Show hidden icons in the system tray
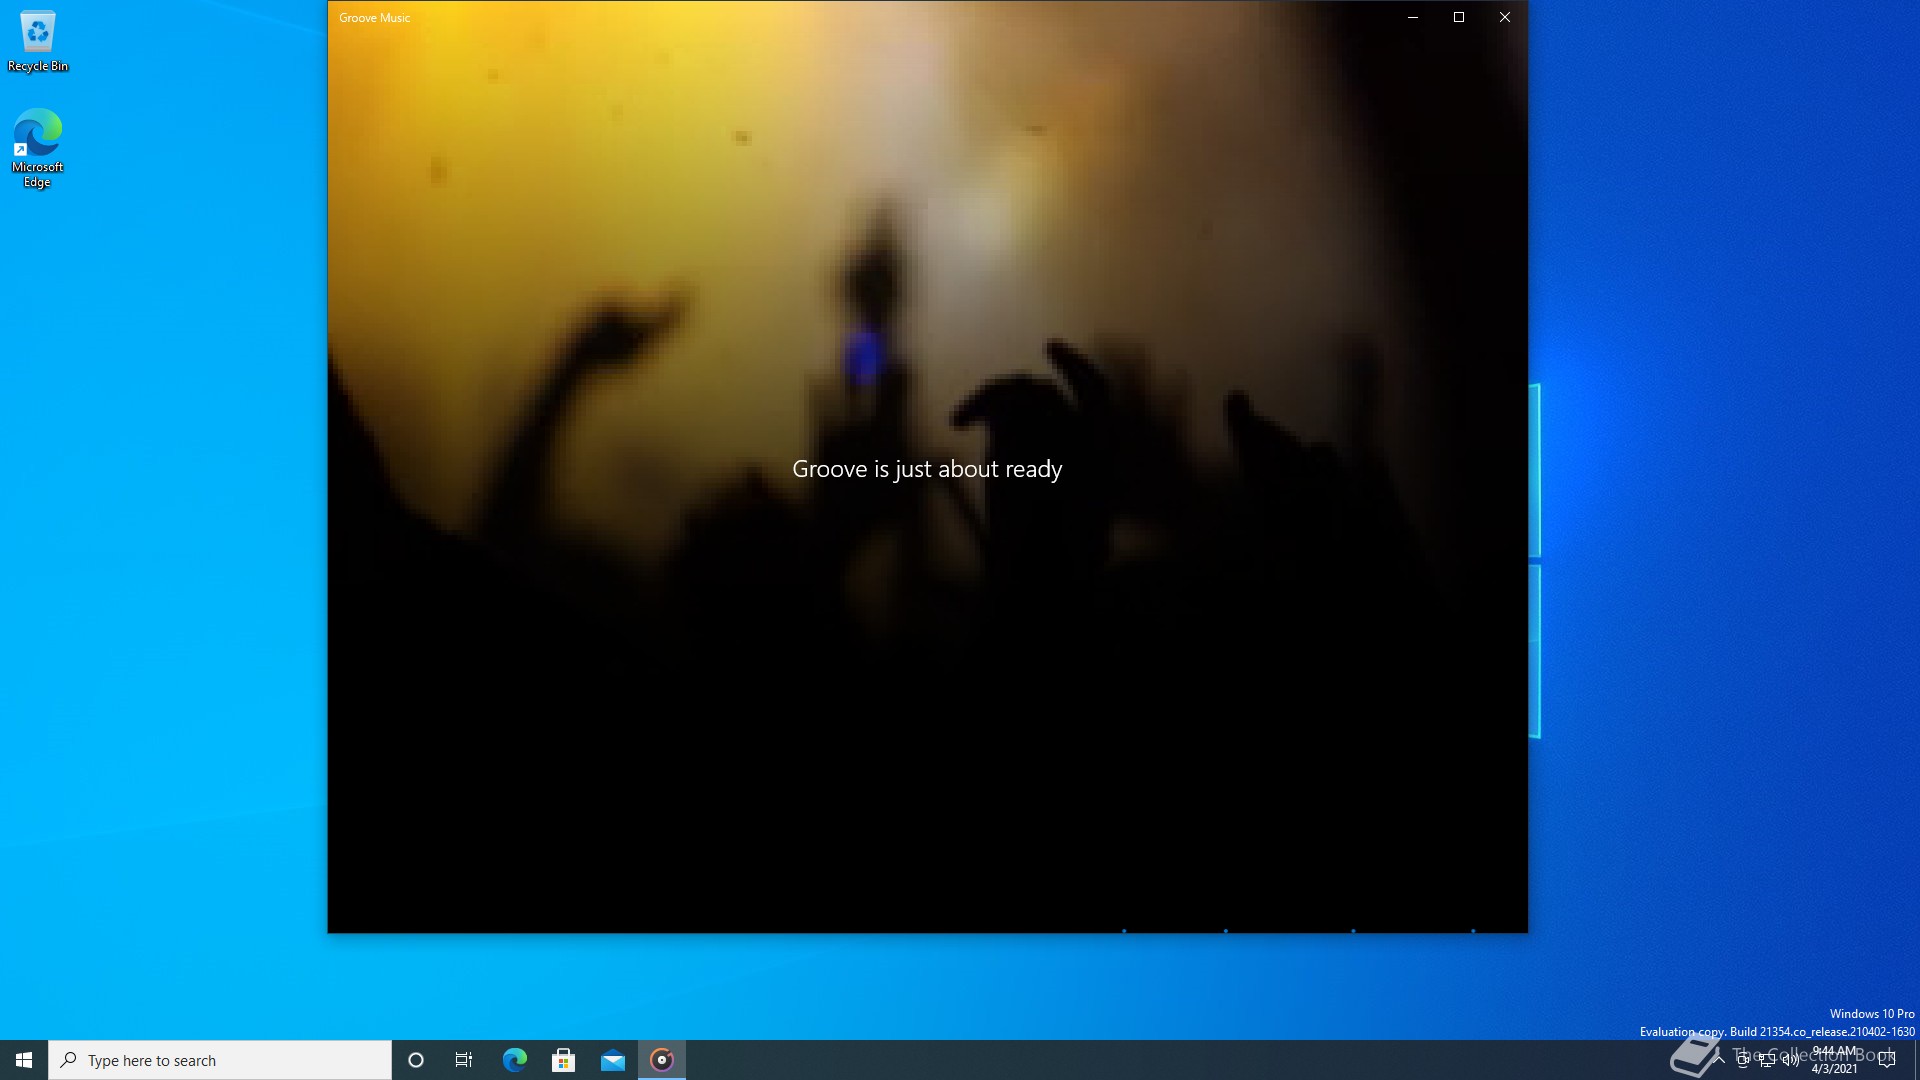This screenshot has height=1080, width=1920. tap(1719, 1060)
